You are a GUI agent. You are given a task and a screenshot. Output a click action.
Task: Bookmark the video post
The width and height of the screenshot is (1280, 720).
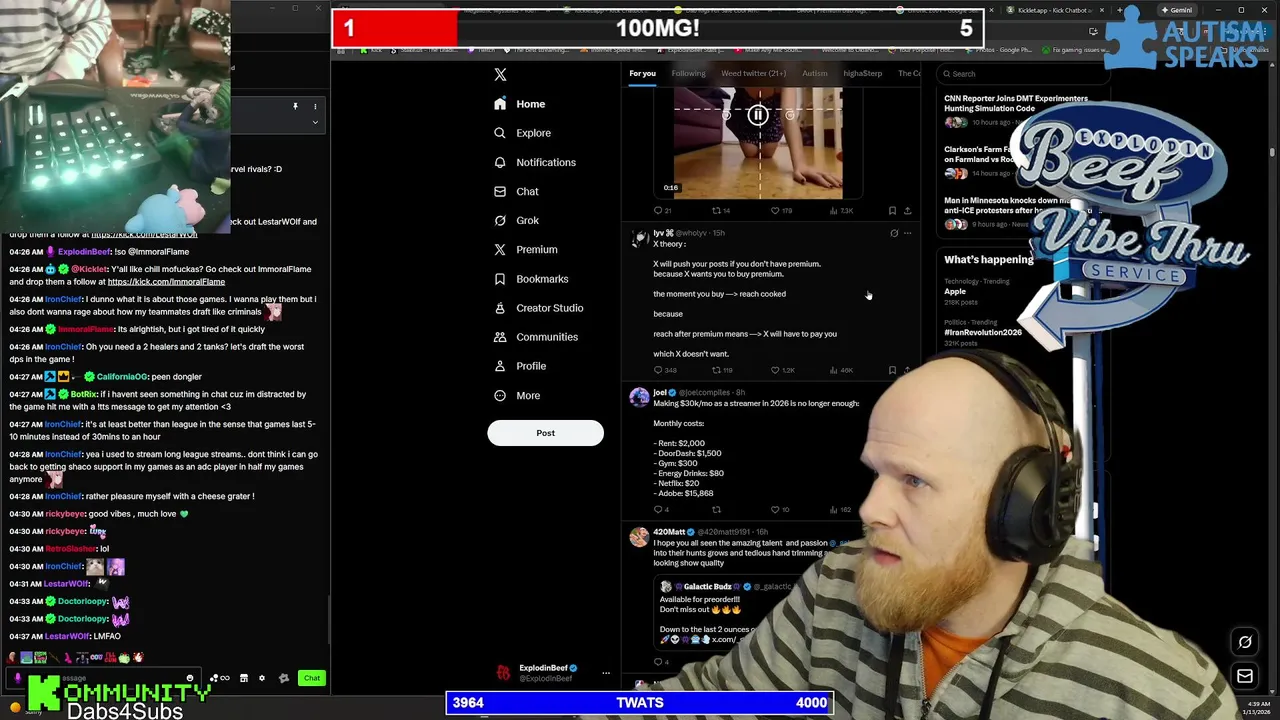point(892,211)
